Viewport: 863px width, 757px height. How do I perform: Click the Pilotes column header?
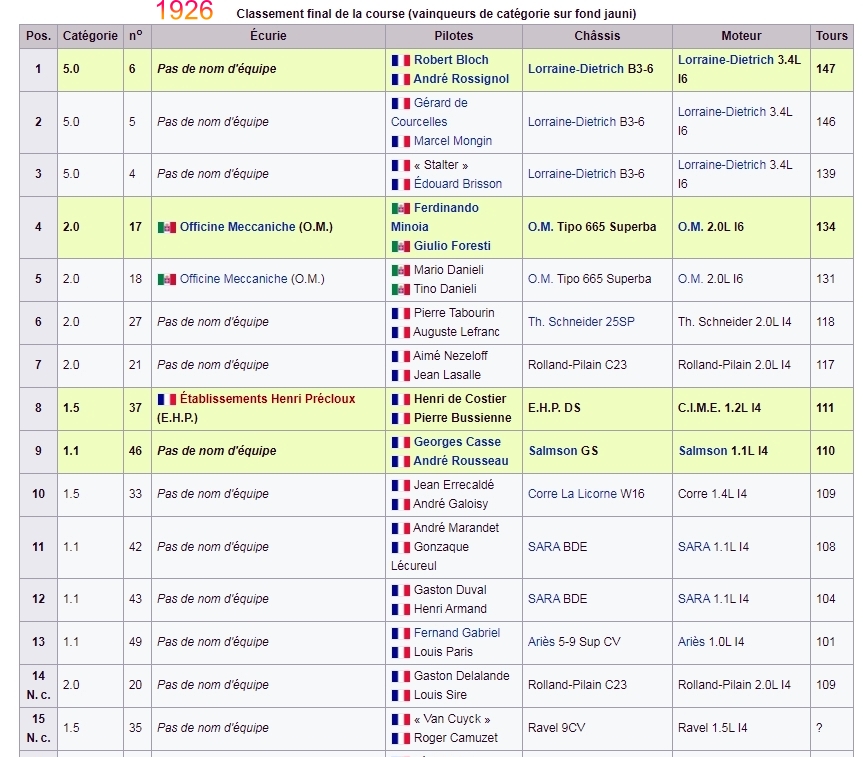pyautogui.click(x=454, y=36)
